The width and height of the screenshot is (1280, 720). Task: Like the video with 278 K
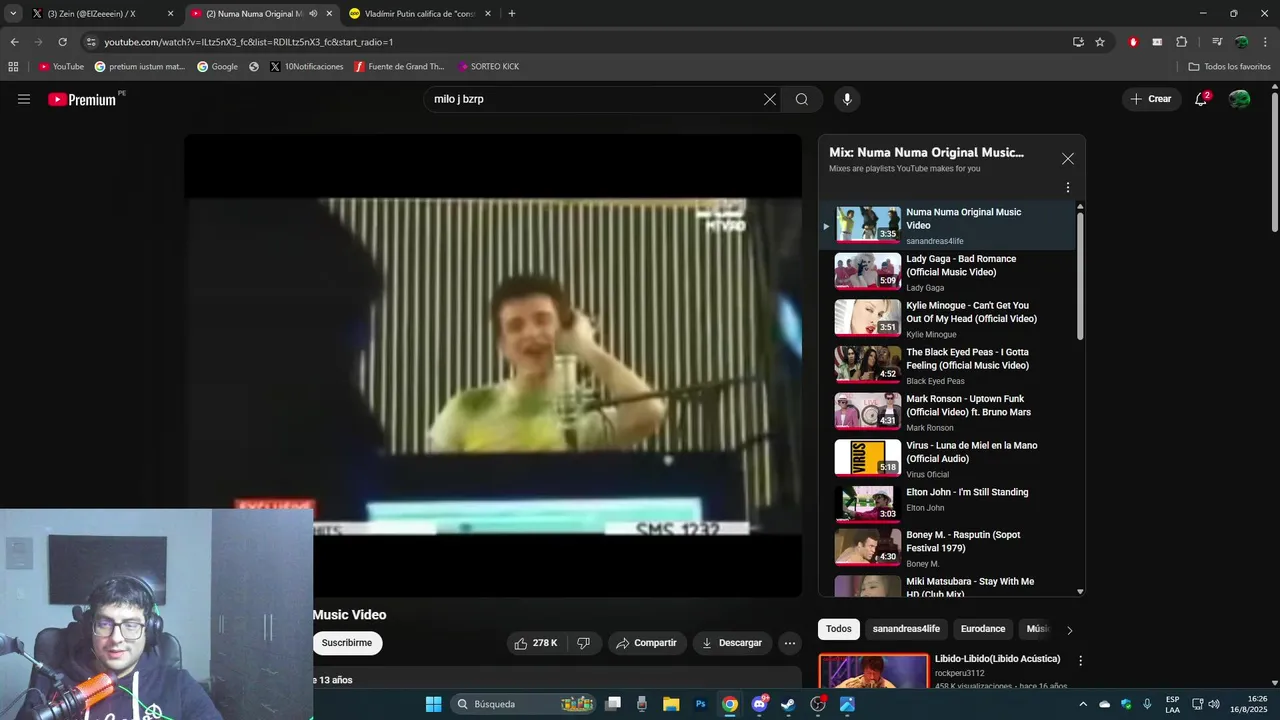[x=536, y=643]
